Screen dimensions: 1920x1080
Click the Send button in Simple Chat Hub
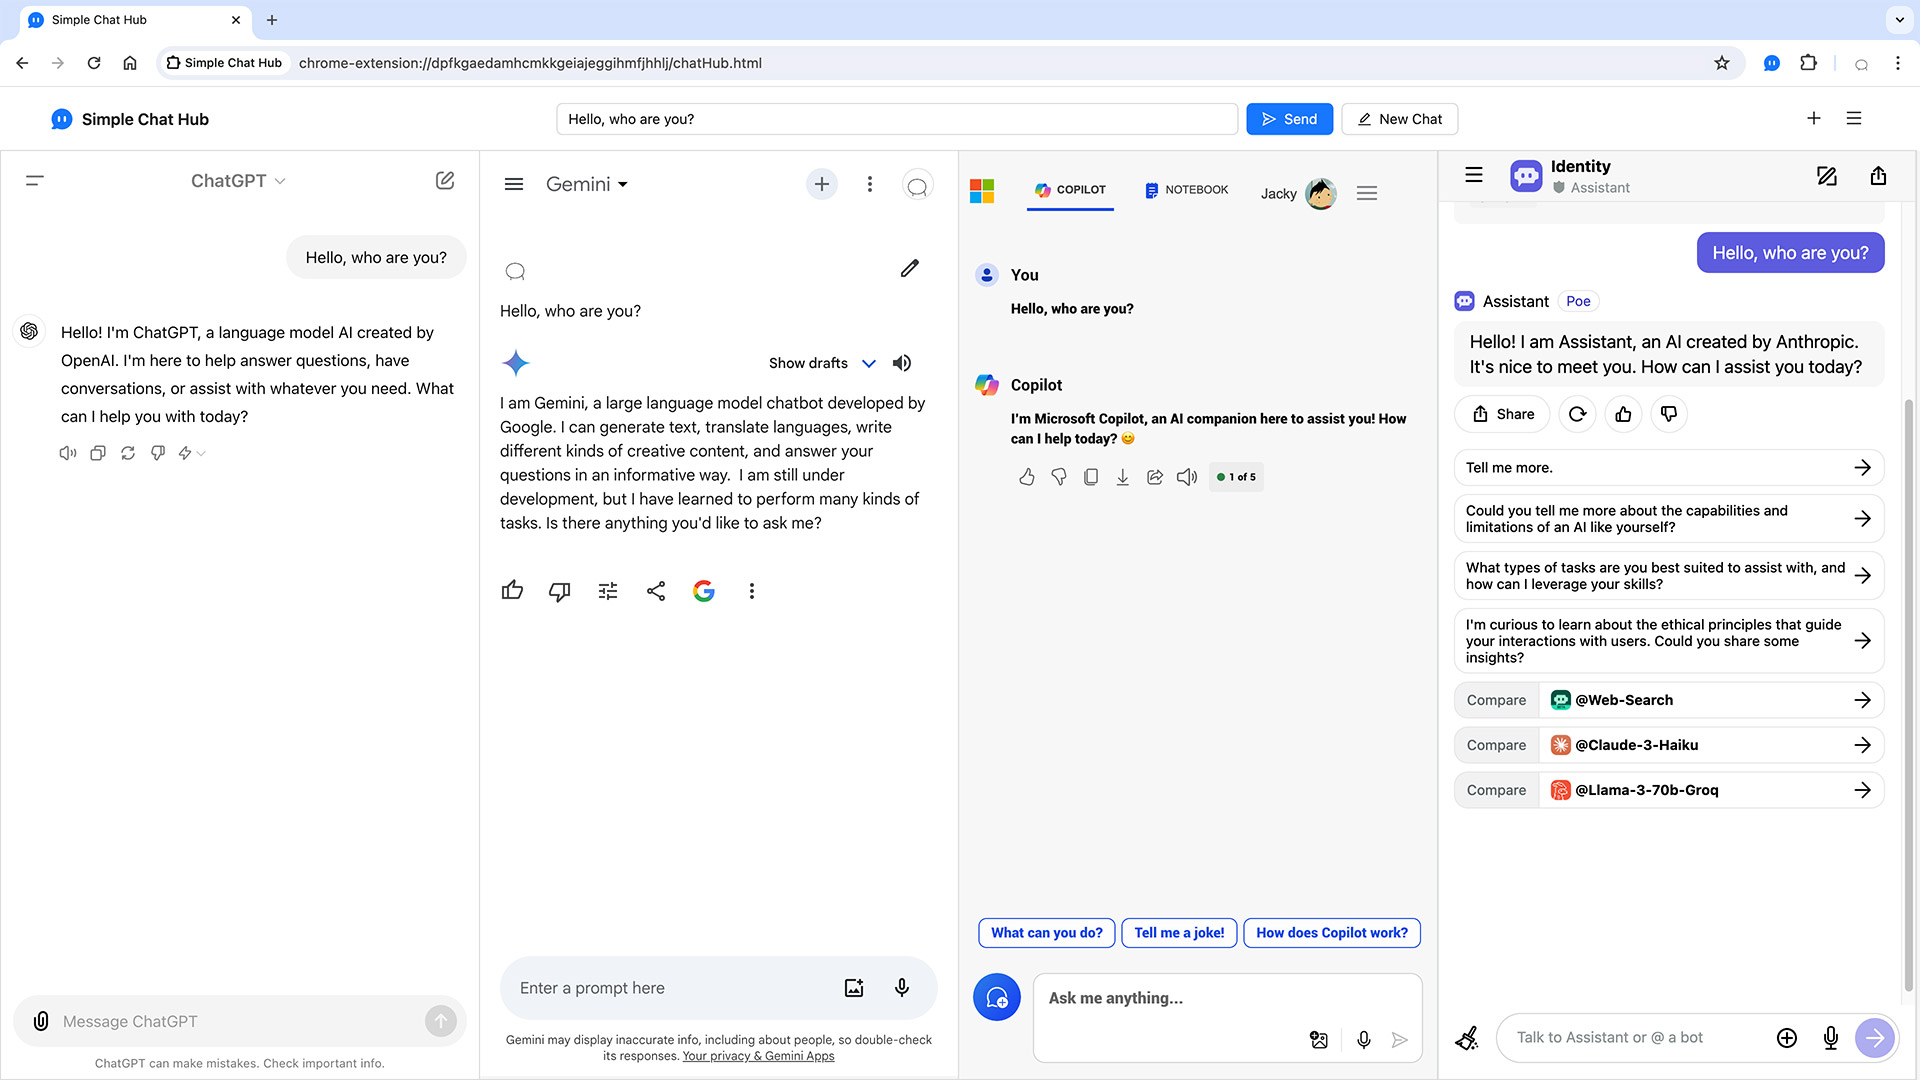tap(1288, 119)
